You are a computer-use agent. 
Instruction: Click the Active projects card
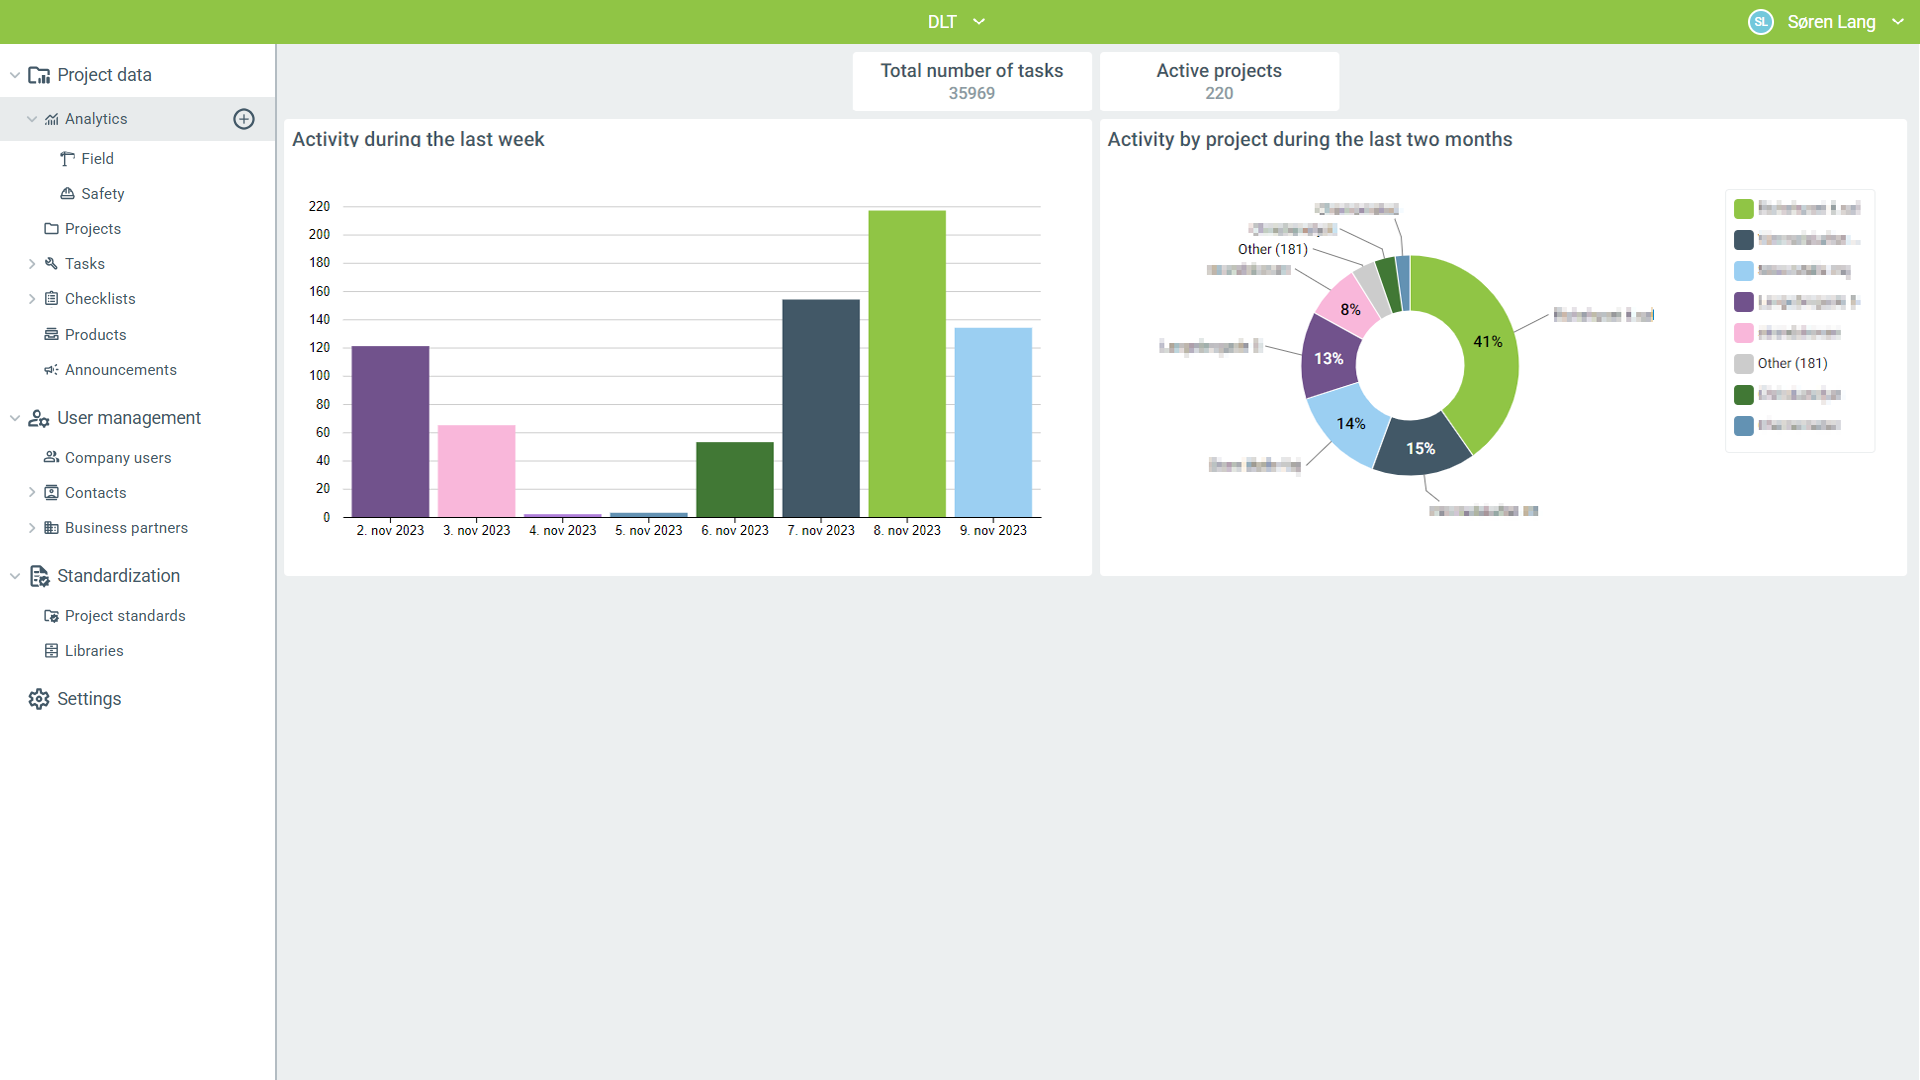tap(1218, 81)
